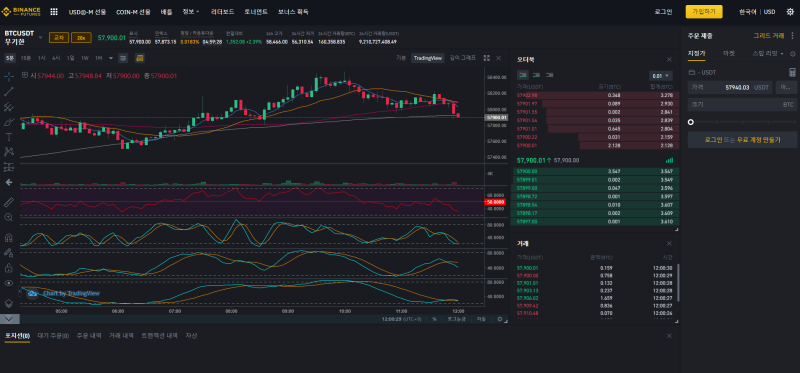
Task: Click the order type info icon
Action: point(792,54)
